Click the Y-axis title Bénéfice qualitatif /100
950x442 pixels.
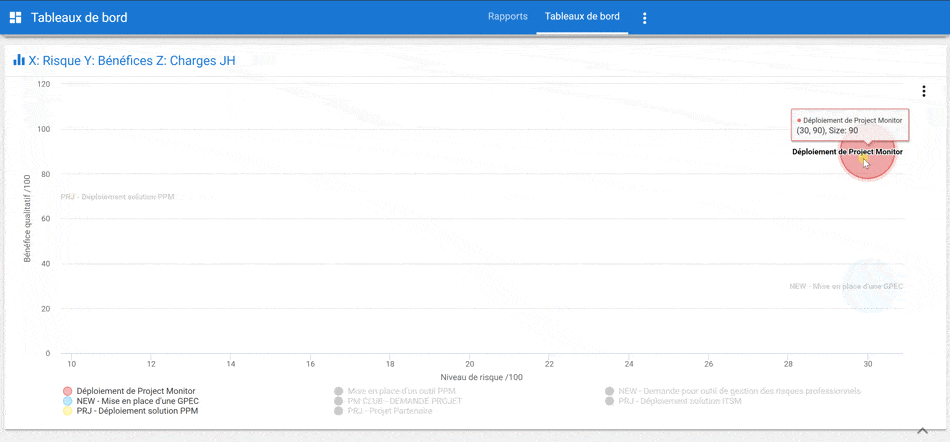[27, 218]
